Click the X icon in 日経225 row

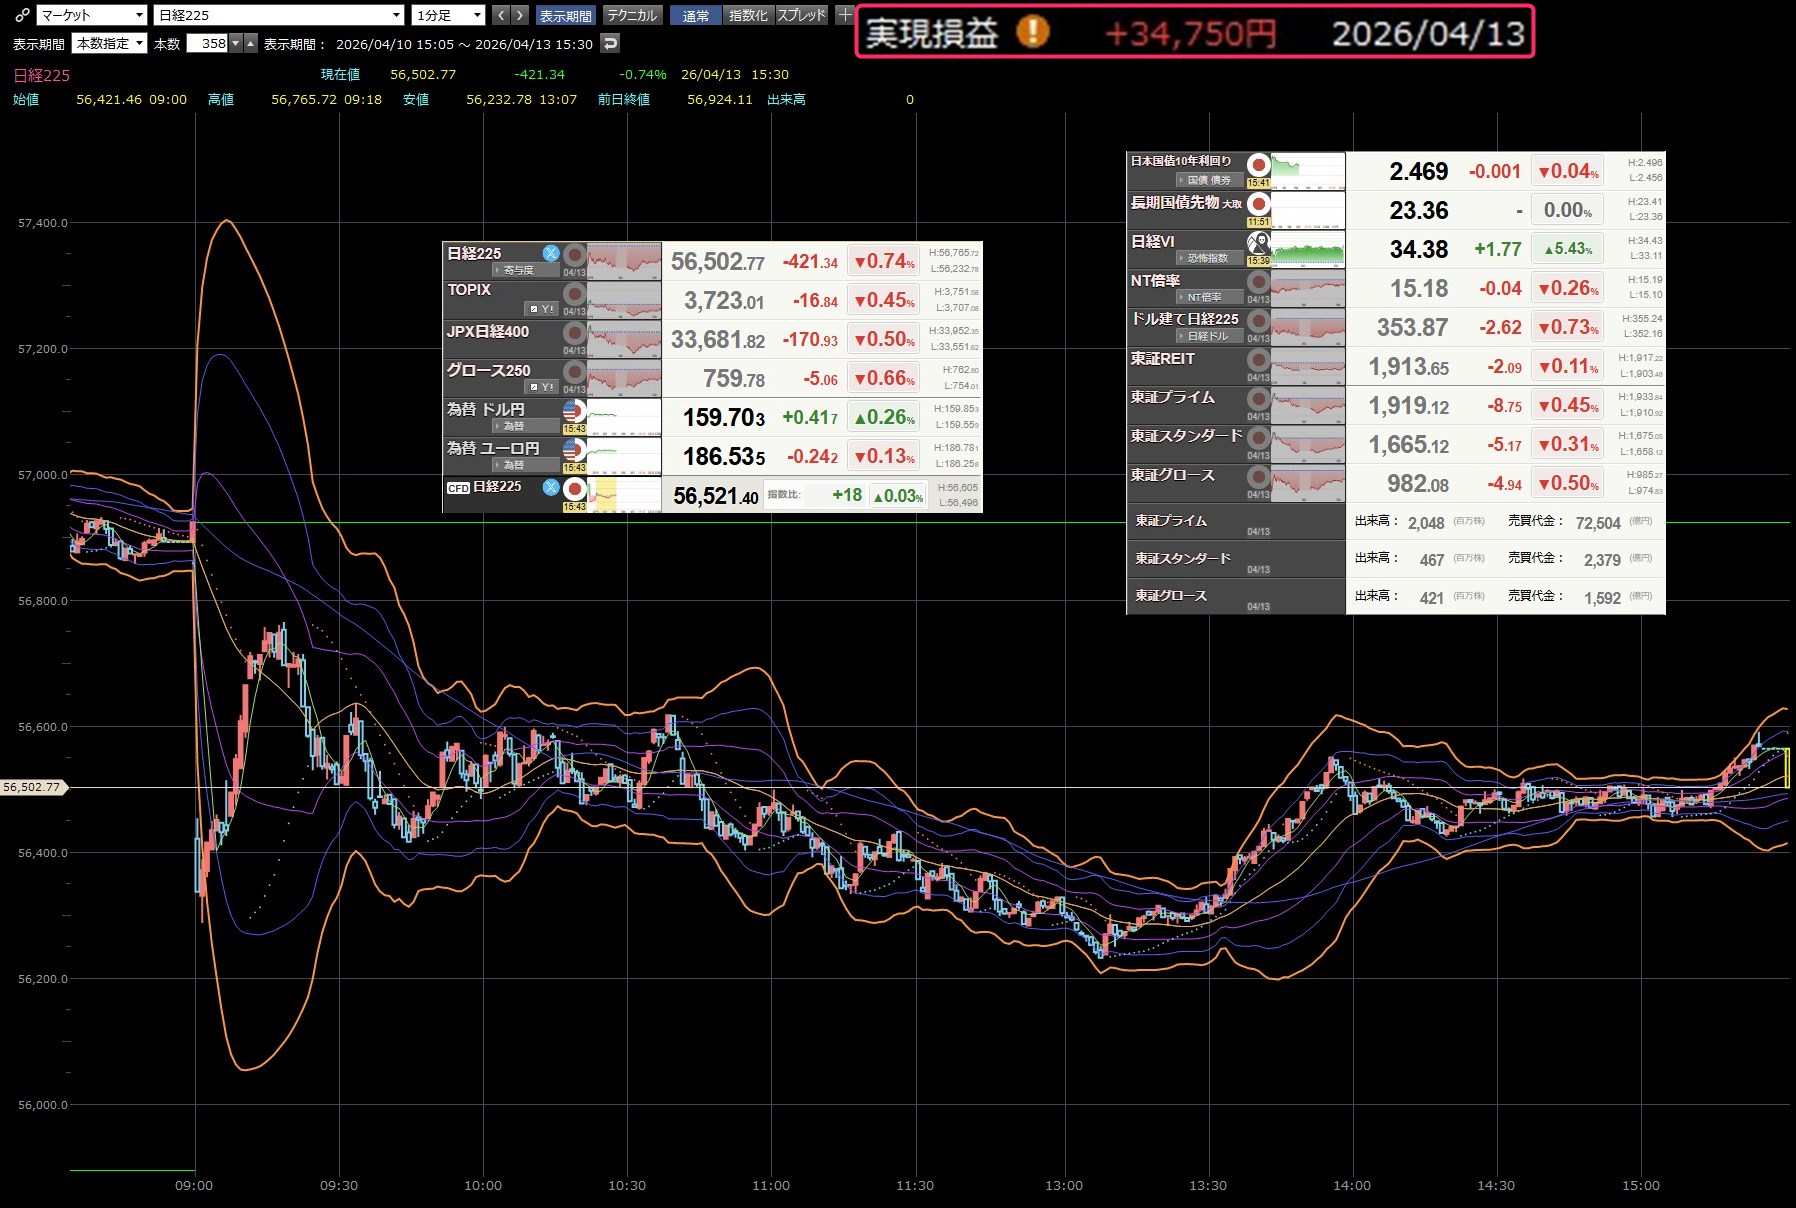click(x=551, y=253)
